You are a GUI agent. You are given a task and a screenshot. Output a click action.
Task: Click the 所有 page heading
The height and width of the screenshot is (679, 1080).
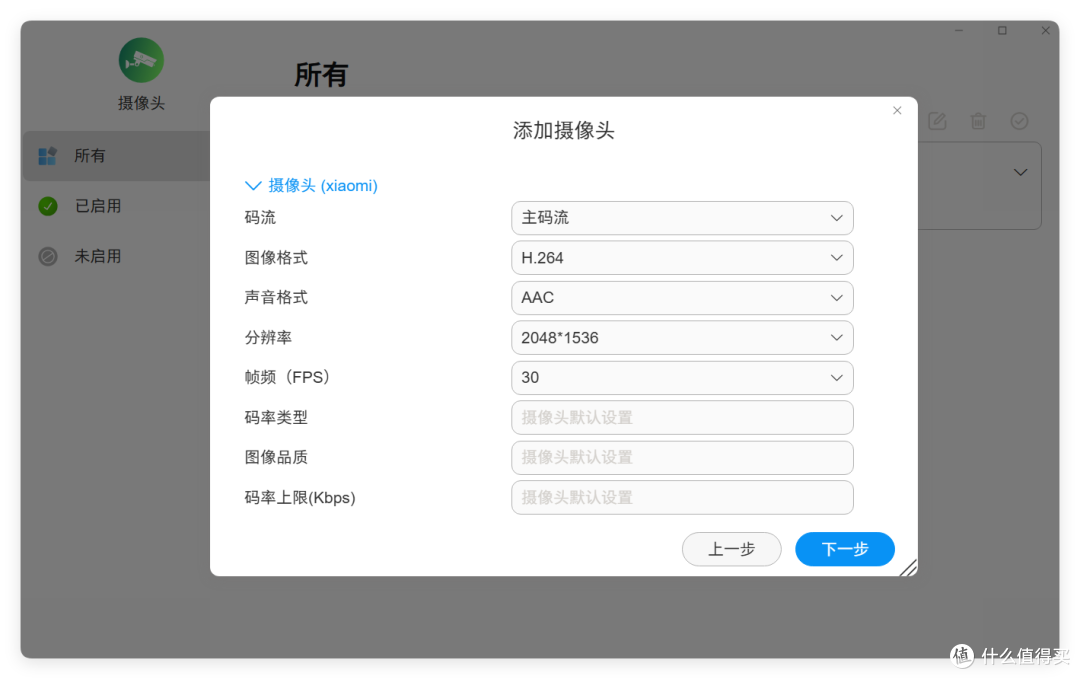321,74
